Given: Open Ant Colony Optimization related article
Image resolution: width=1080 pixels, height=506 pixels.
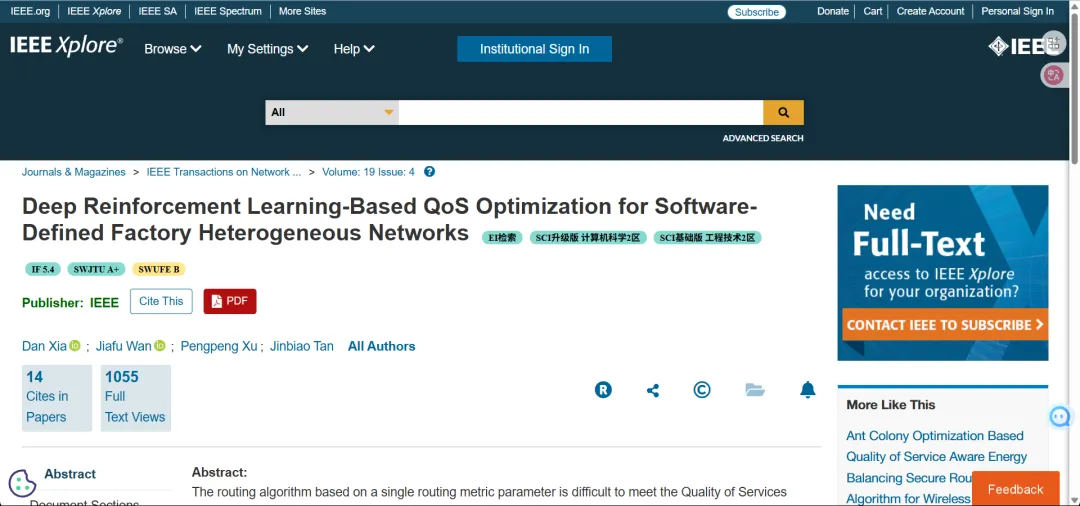Looking at the screenshot, I should pyautogui.click(x=937, y=467).
